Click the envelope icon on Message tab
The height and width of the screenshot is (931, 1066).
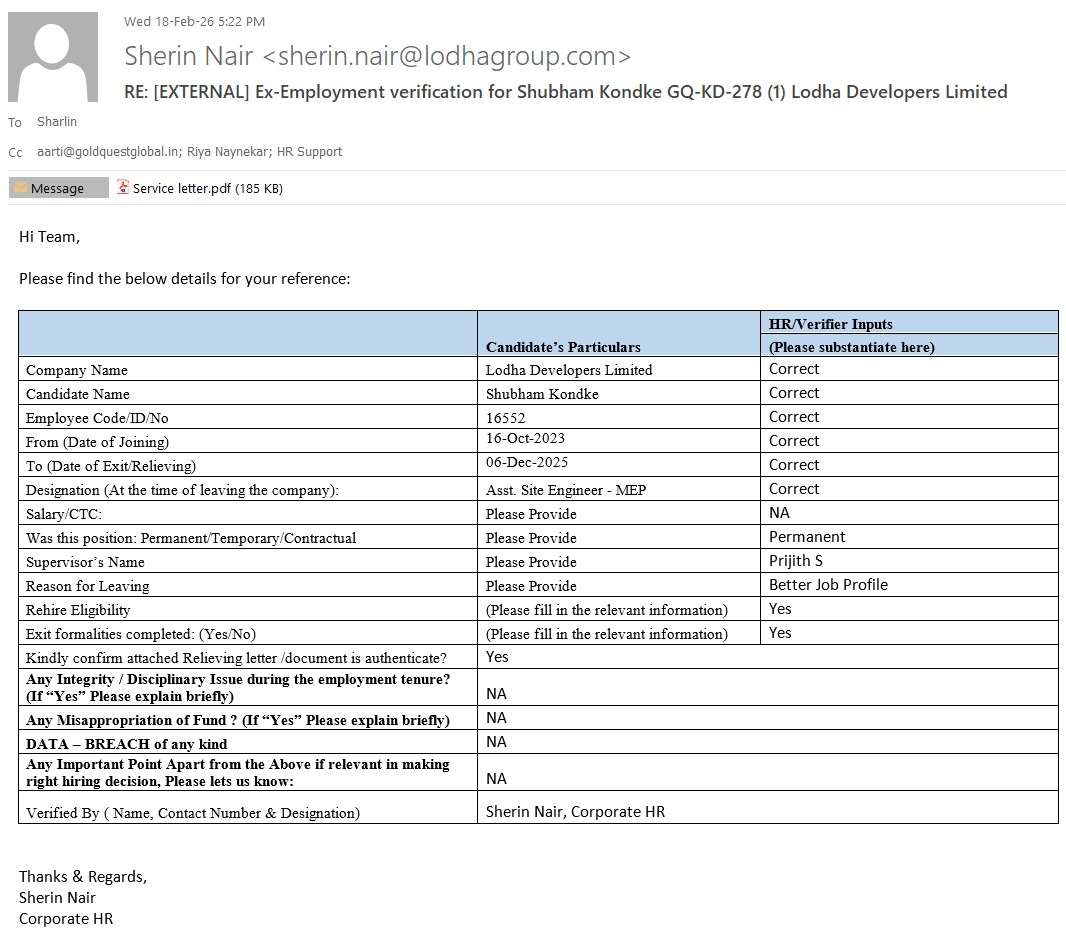(x=21, y=188)
